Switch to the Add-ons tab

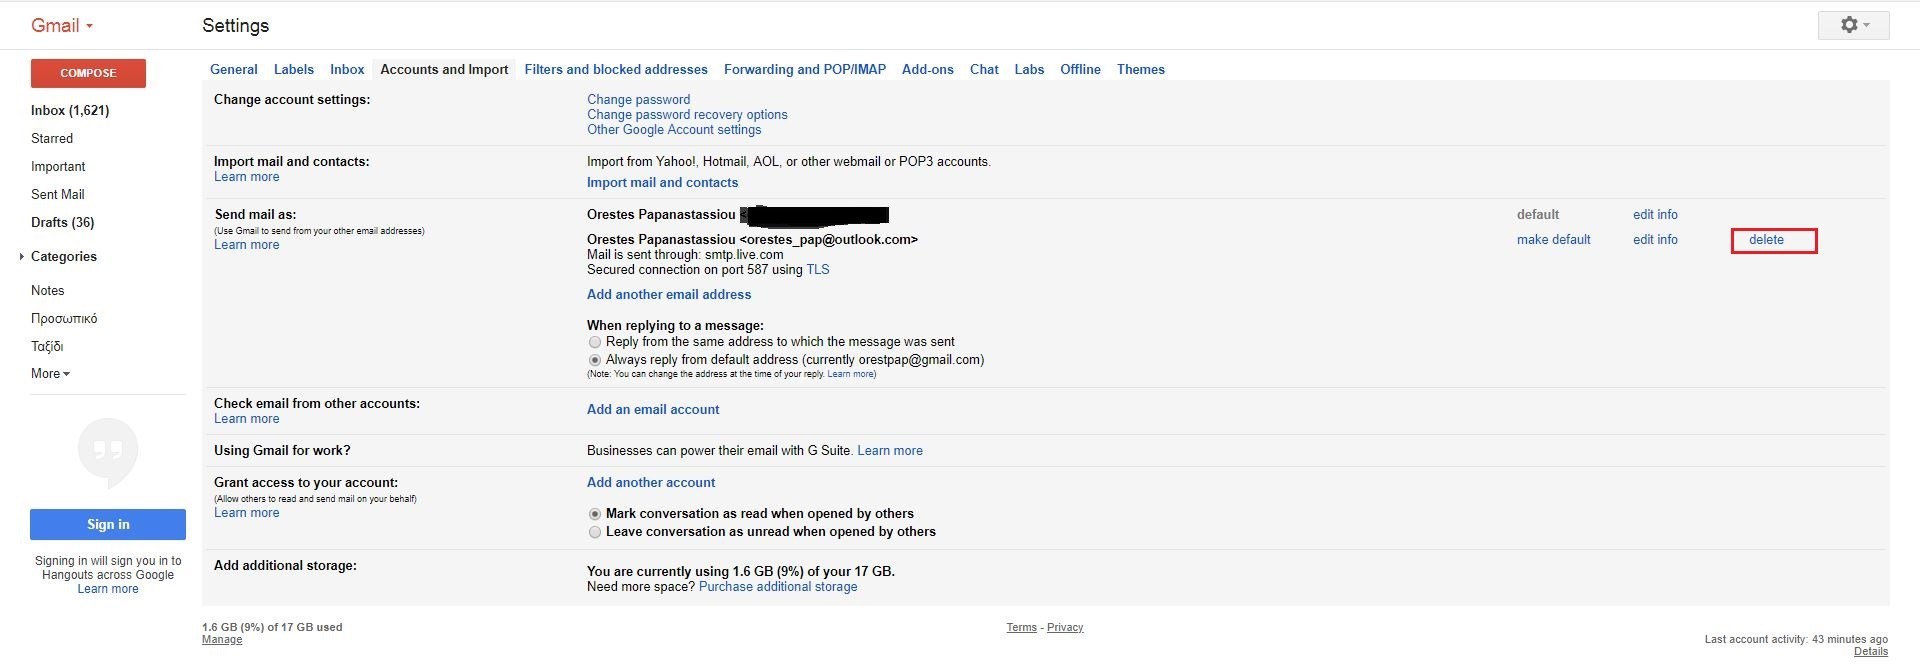pyautogui.click(x=928, y=69)
